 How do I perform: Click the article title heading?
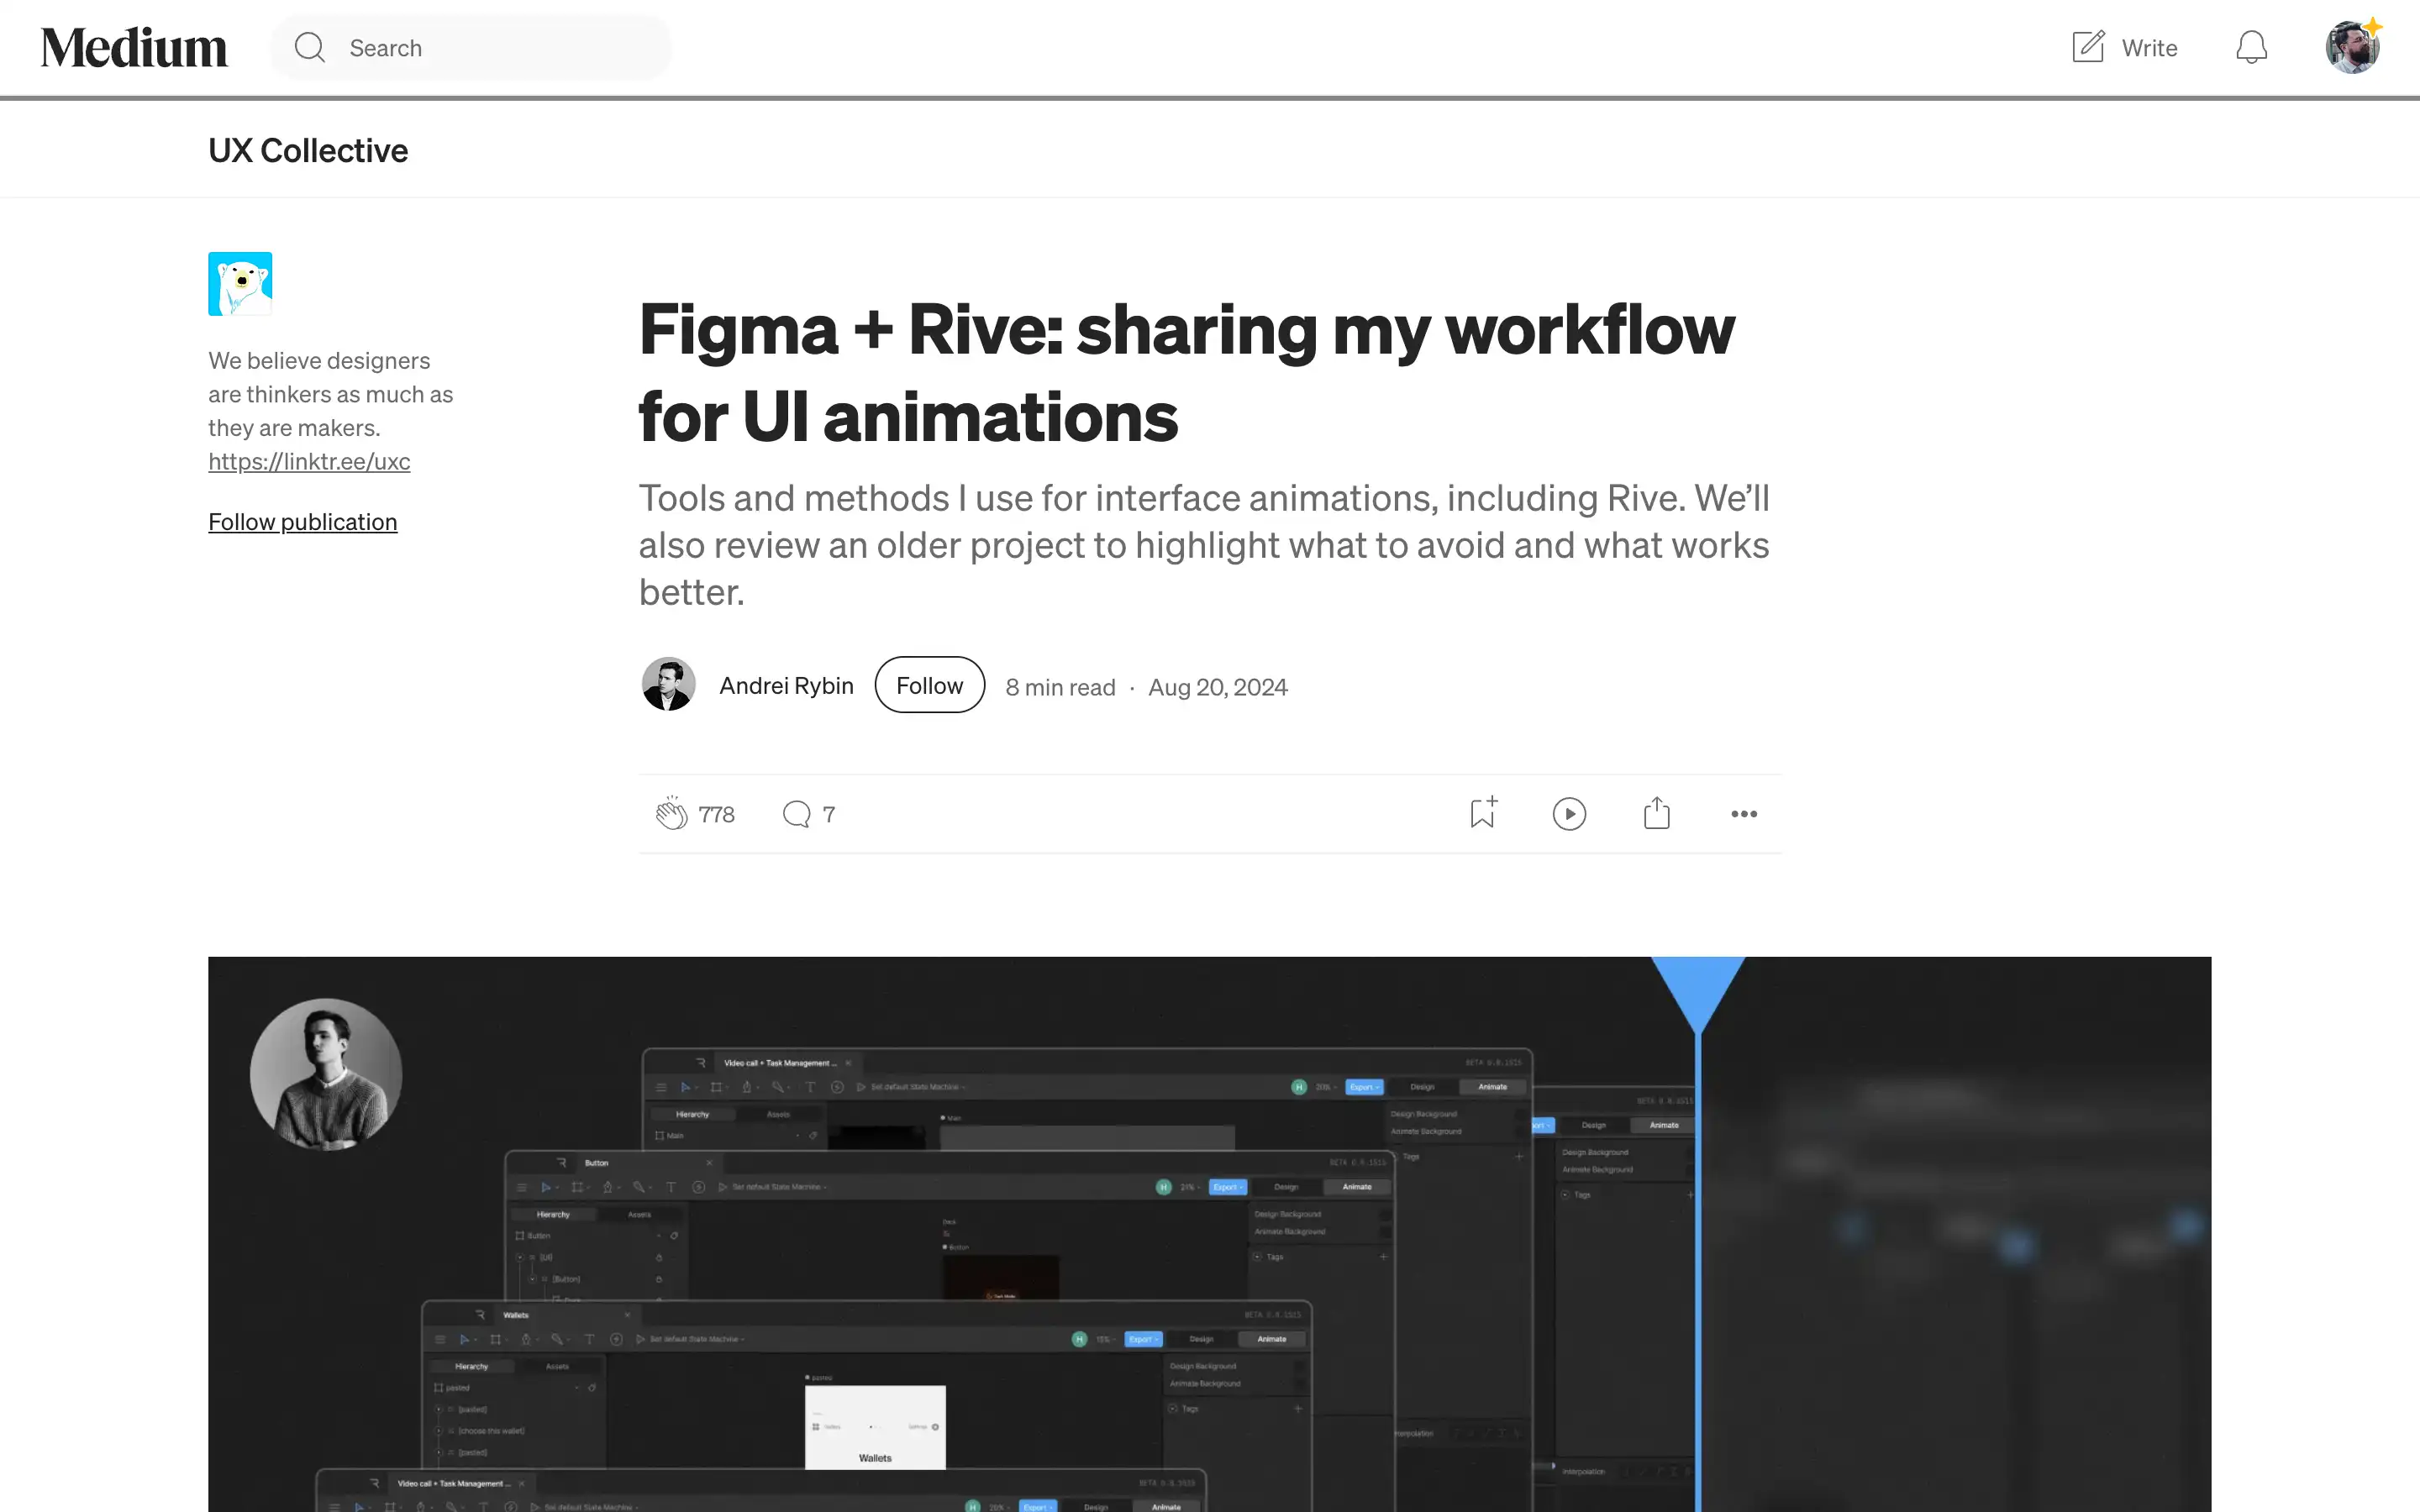1187,372
